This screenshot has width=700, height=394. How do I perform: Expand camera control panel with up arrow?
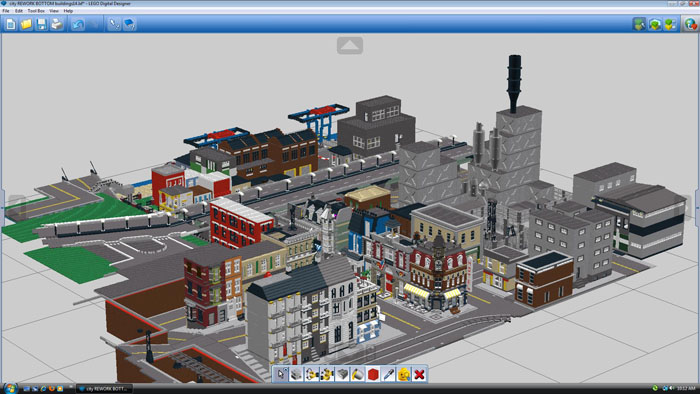click(x=350, y=45)
